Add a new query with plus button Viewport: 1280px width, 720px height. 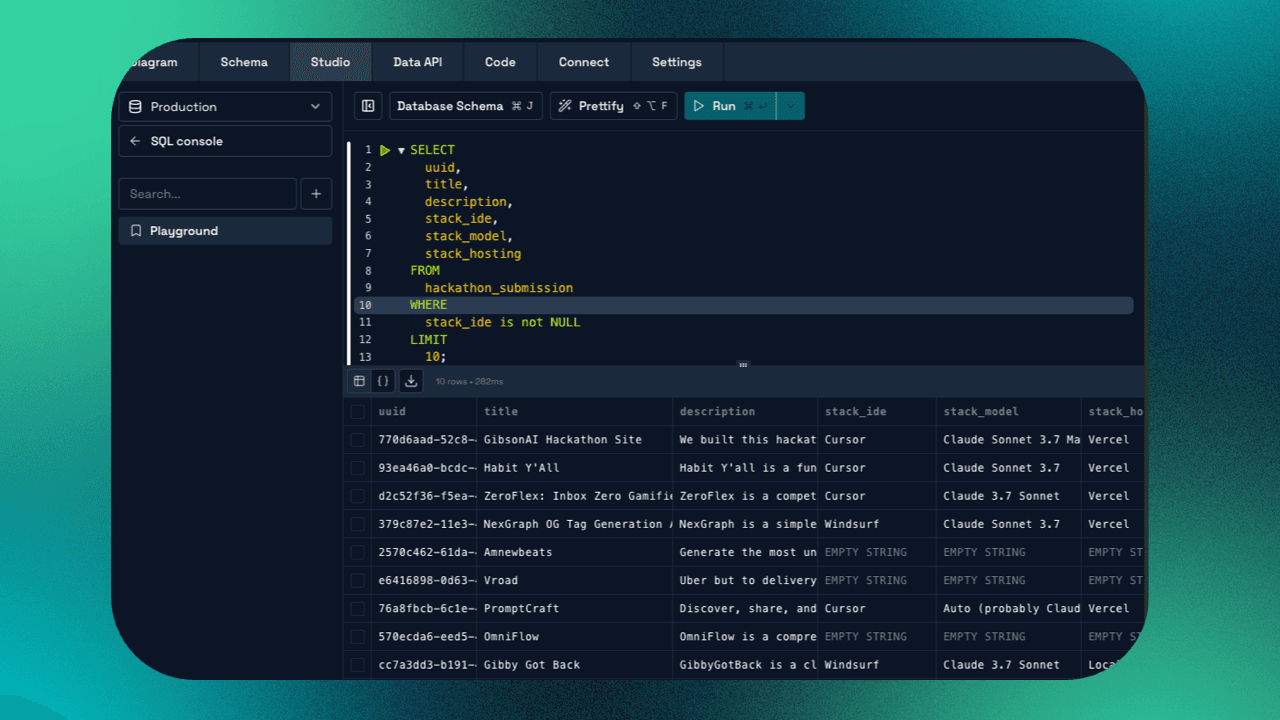click(316, 194)
